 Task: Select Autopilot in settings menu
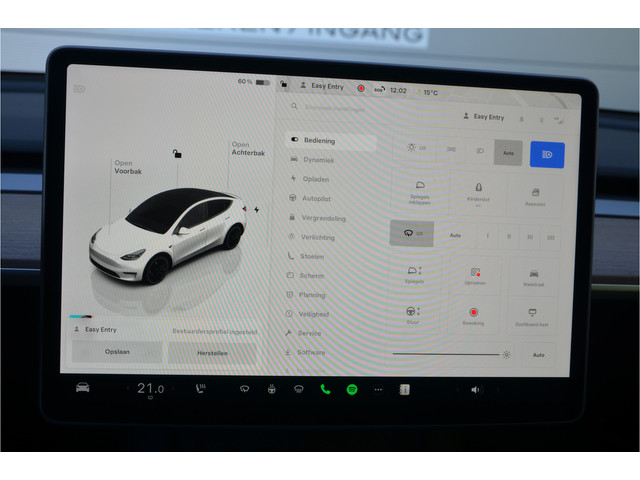click(316, 198)
